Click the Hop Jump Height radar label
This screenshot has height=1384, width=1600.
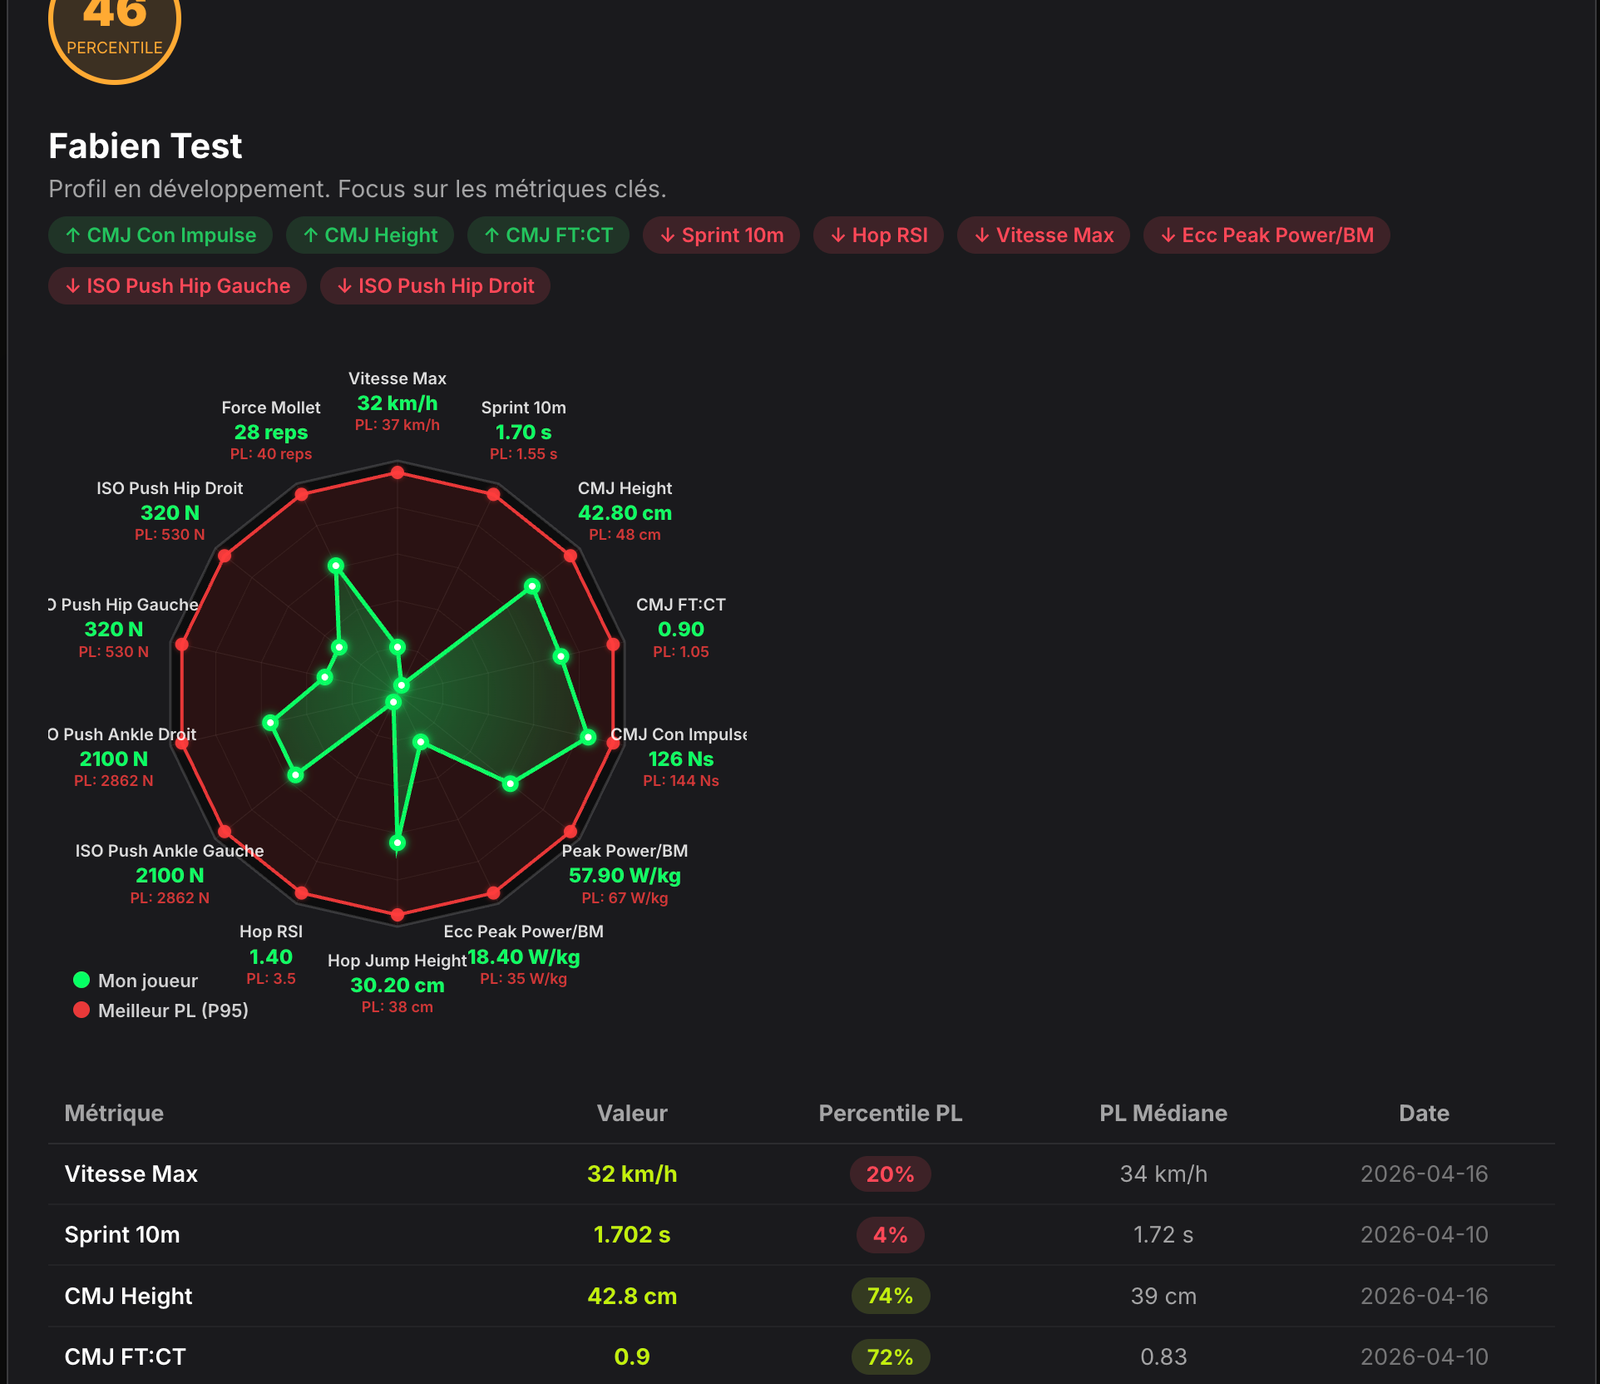click(x=397, y=961)
